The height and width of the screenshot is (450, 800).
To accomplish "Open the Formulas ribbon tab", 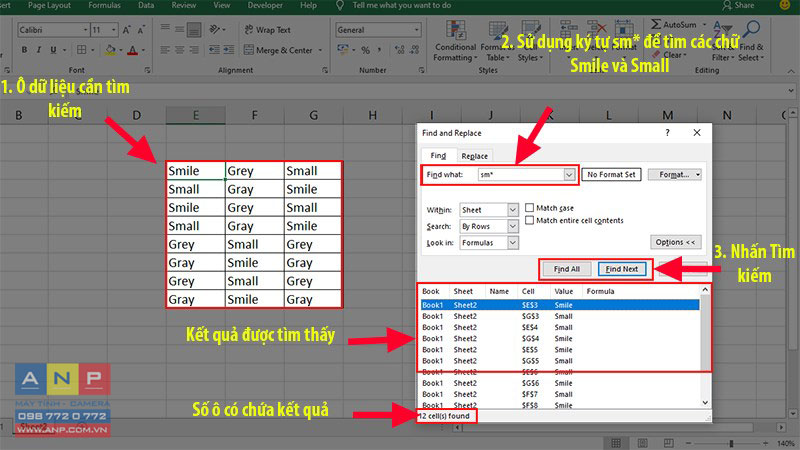I will pyautogui.click(x=104, y=6).
